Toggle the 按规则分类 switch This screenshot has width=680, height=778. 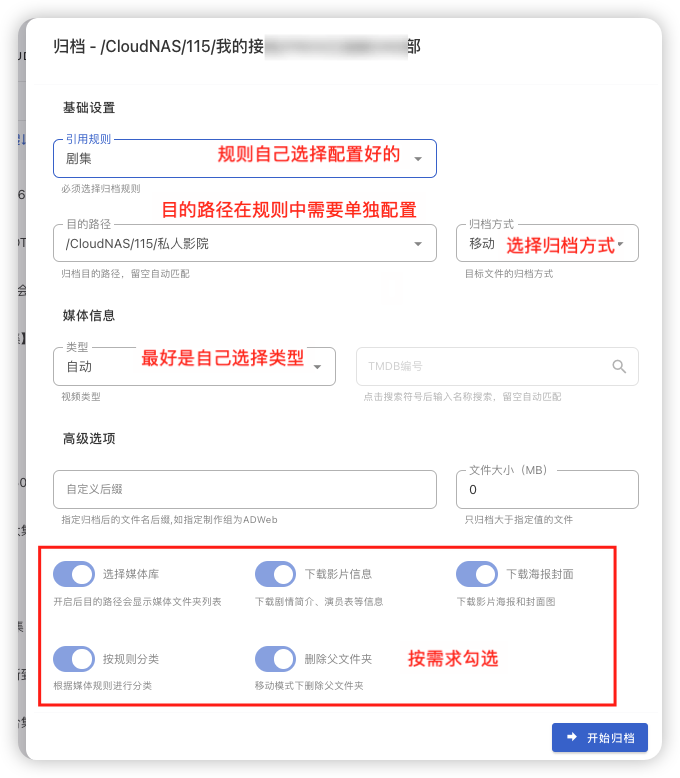74,658
